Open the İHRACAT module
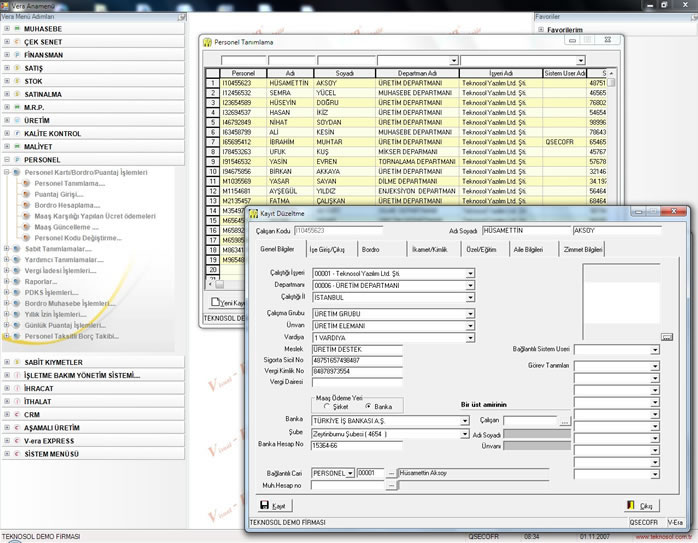Image resolution: width=698 pixels, height=543 pixels. tap(93, 389)
